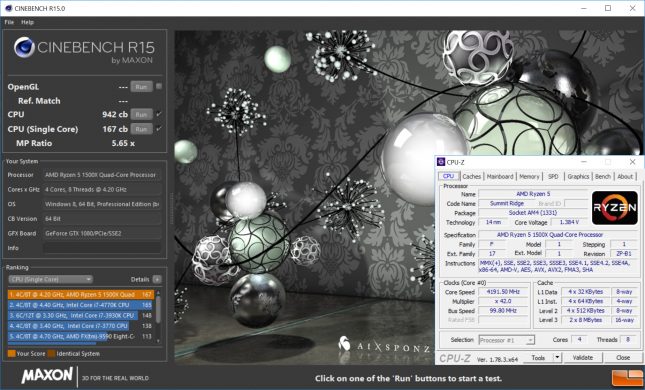
Task: Open the Processor #1 selection dropdown
Action: 506,340
